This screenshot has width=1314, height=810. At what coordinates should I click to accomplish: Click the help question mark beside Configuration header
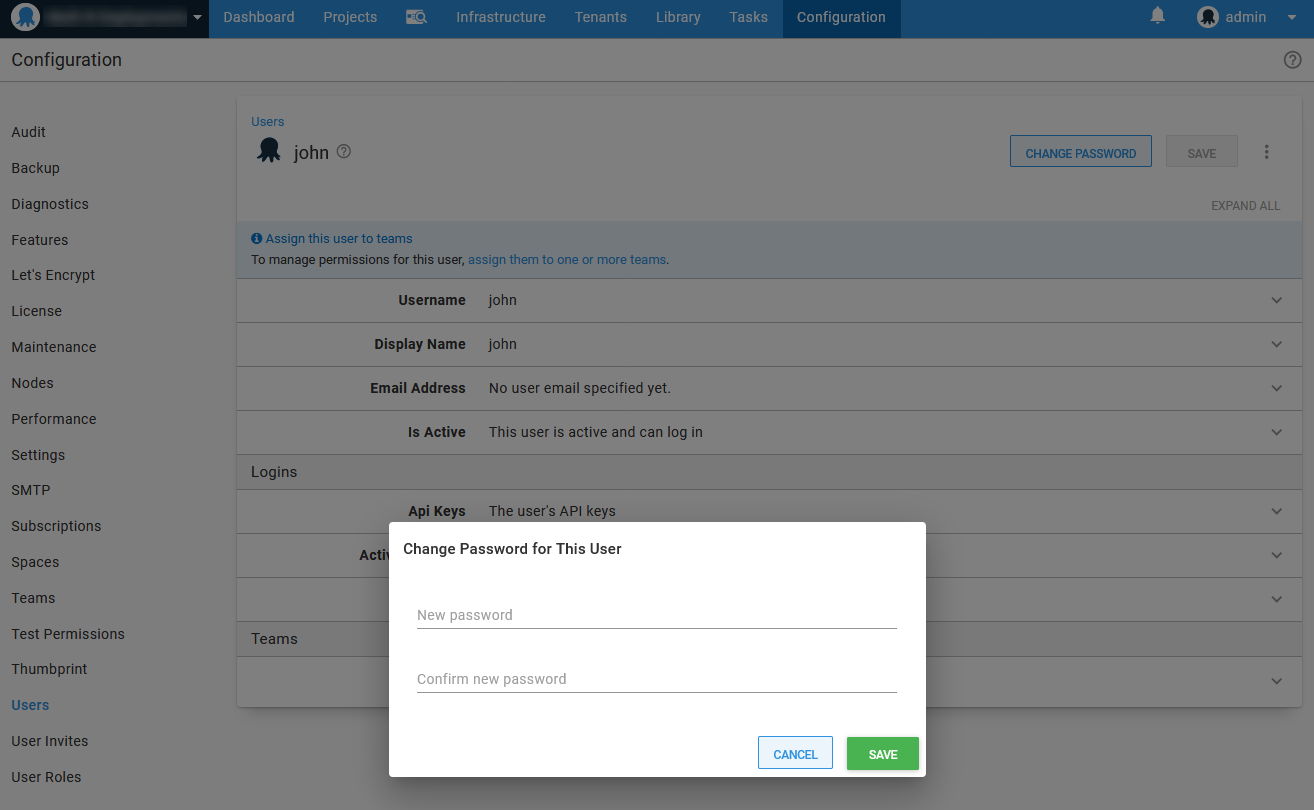tap(1292, 60)
